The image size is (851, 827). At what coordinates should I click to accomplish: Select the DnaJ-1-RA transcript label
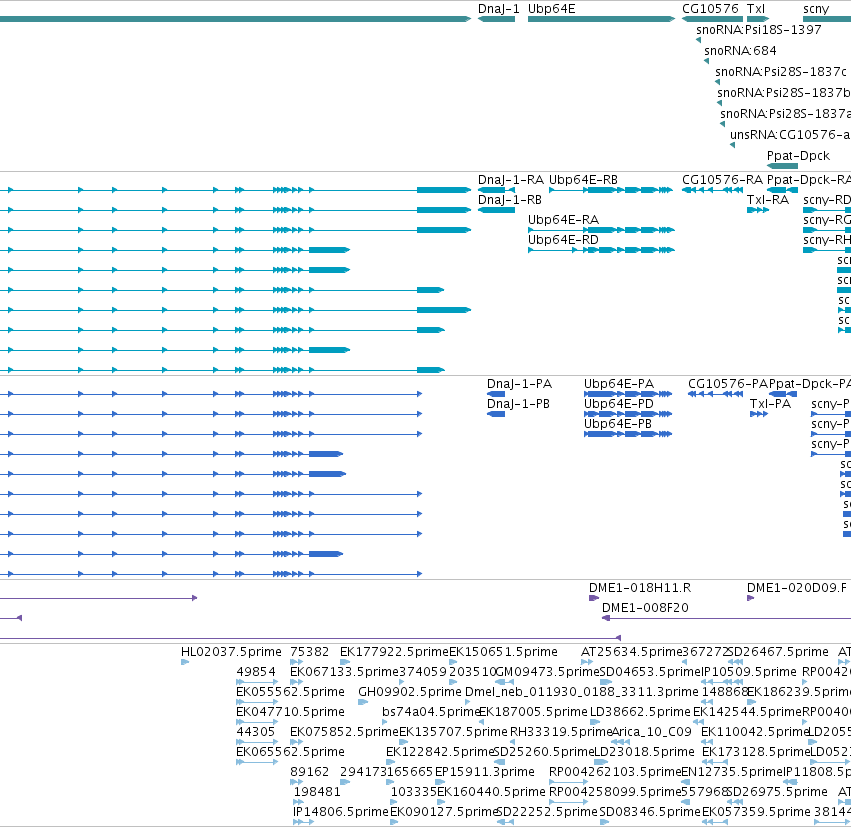click(x=510, y=180)
